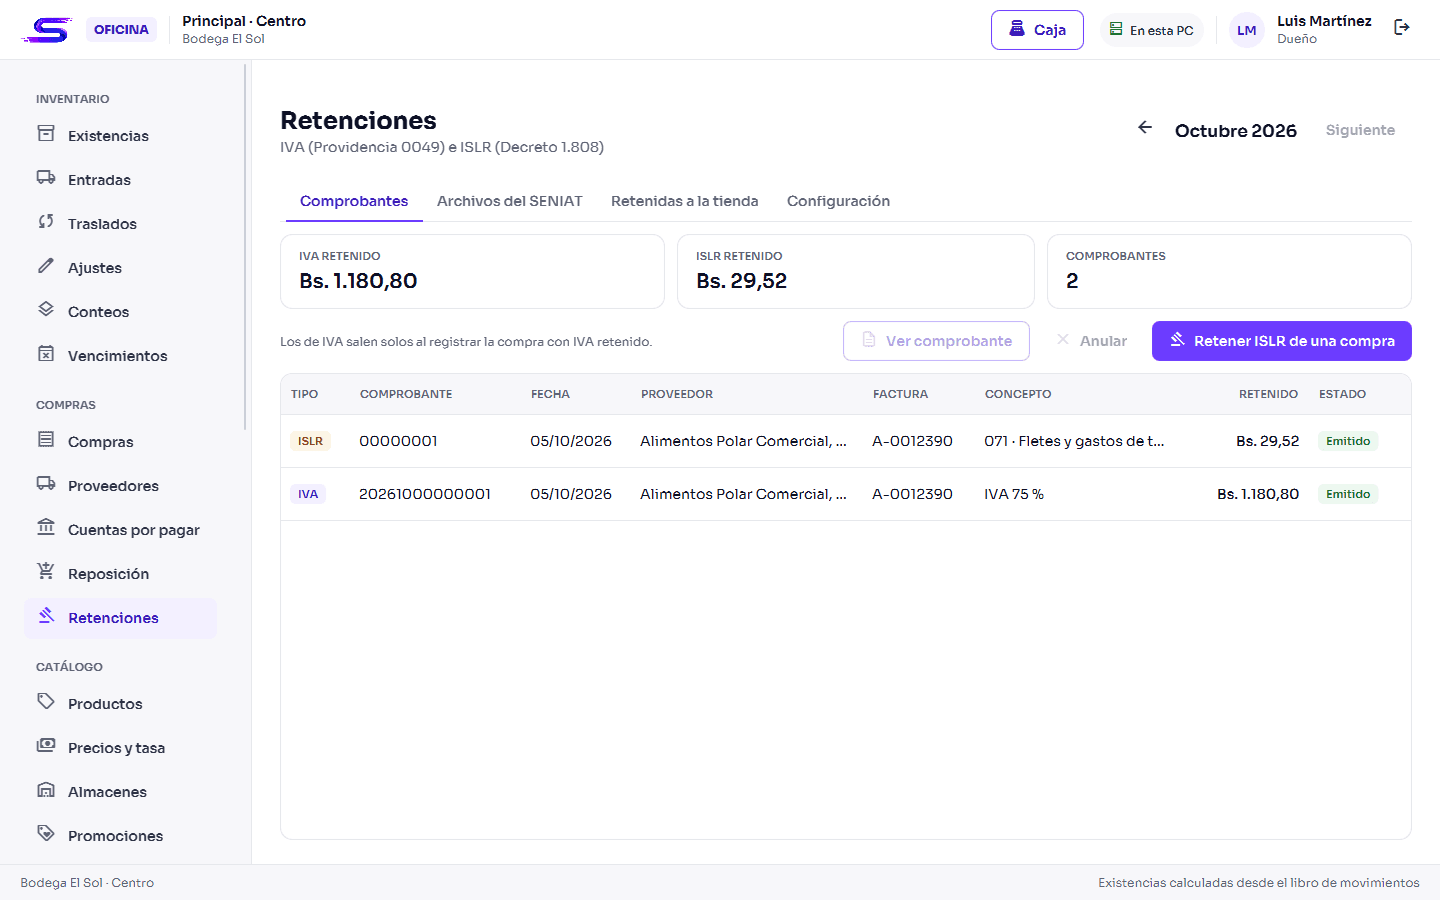
Task: Click the app logo in header
Action: [47, 30]
